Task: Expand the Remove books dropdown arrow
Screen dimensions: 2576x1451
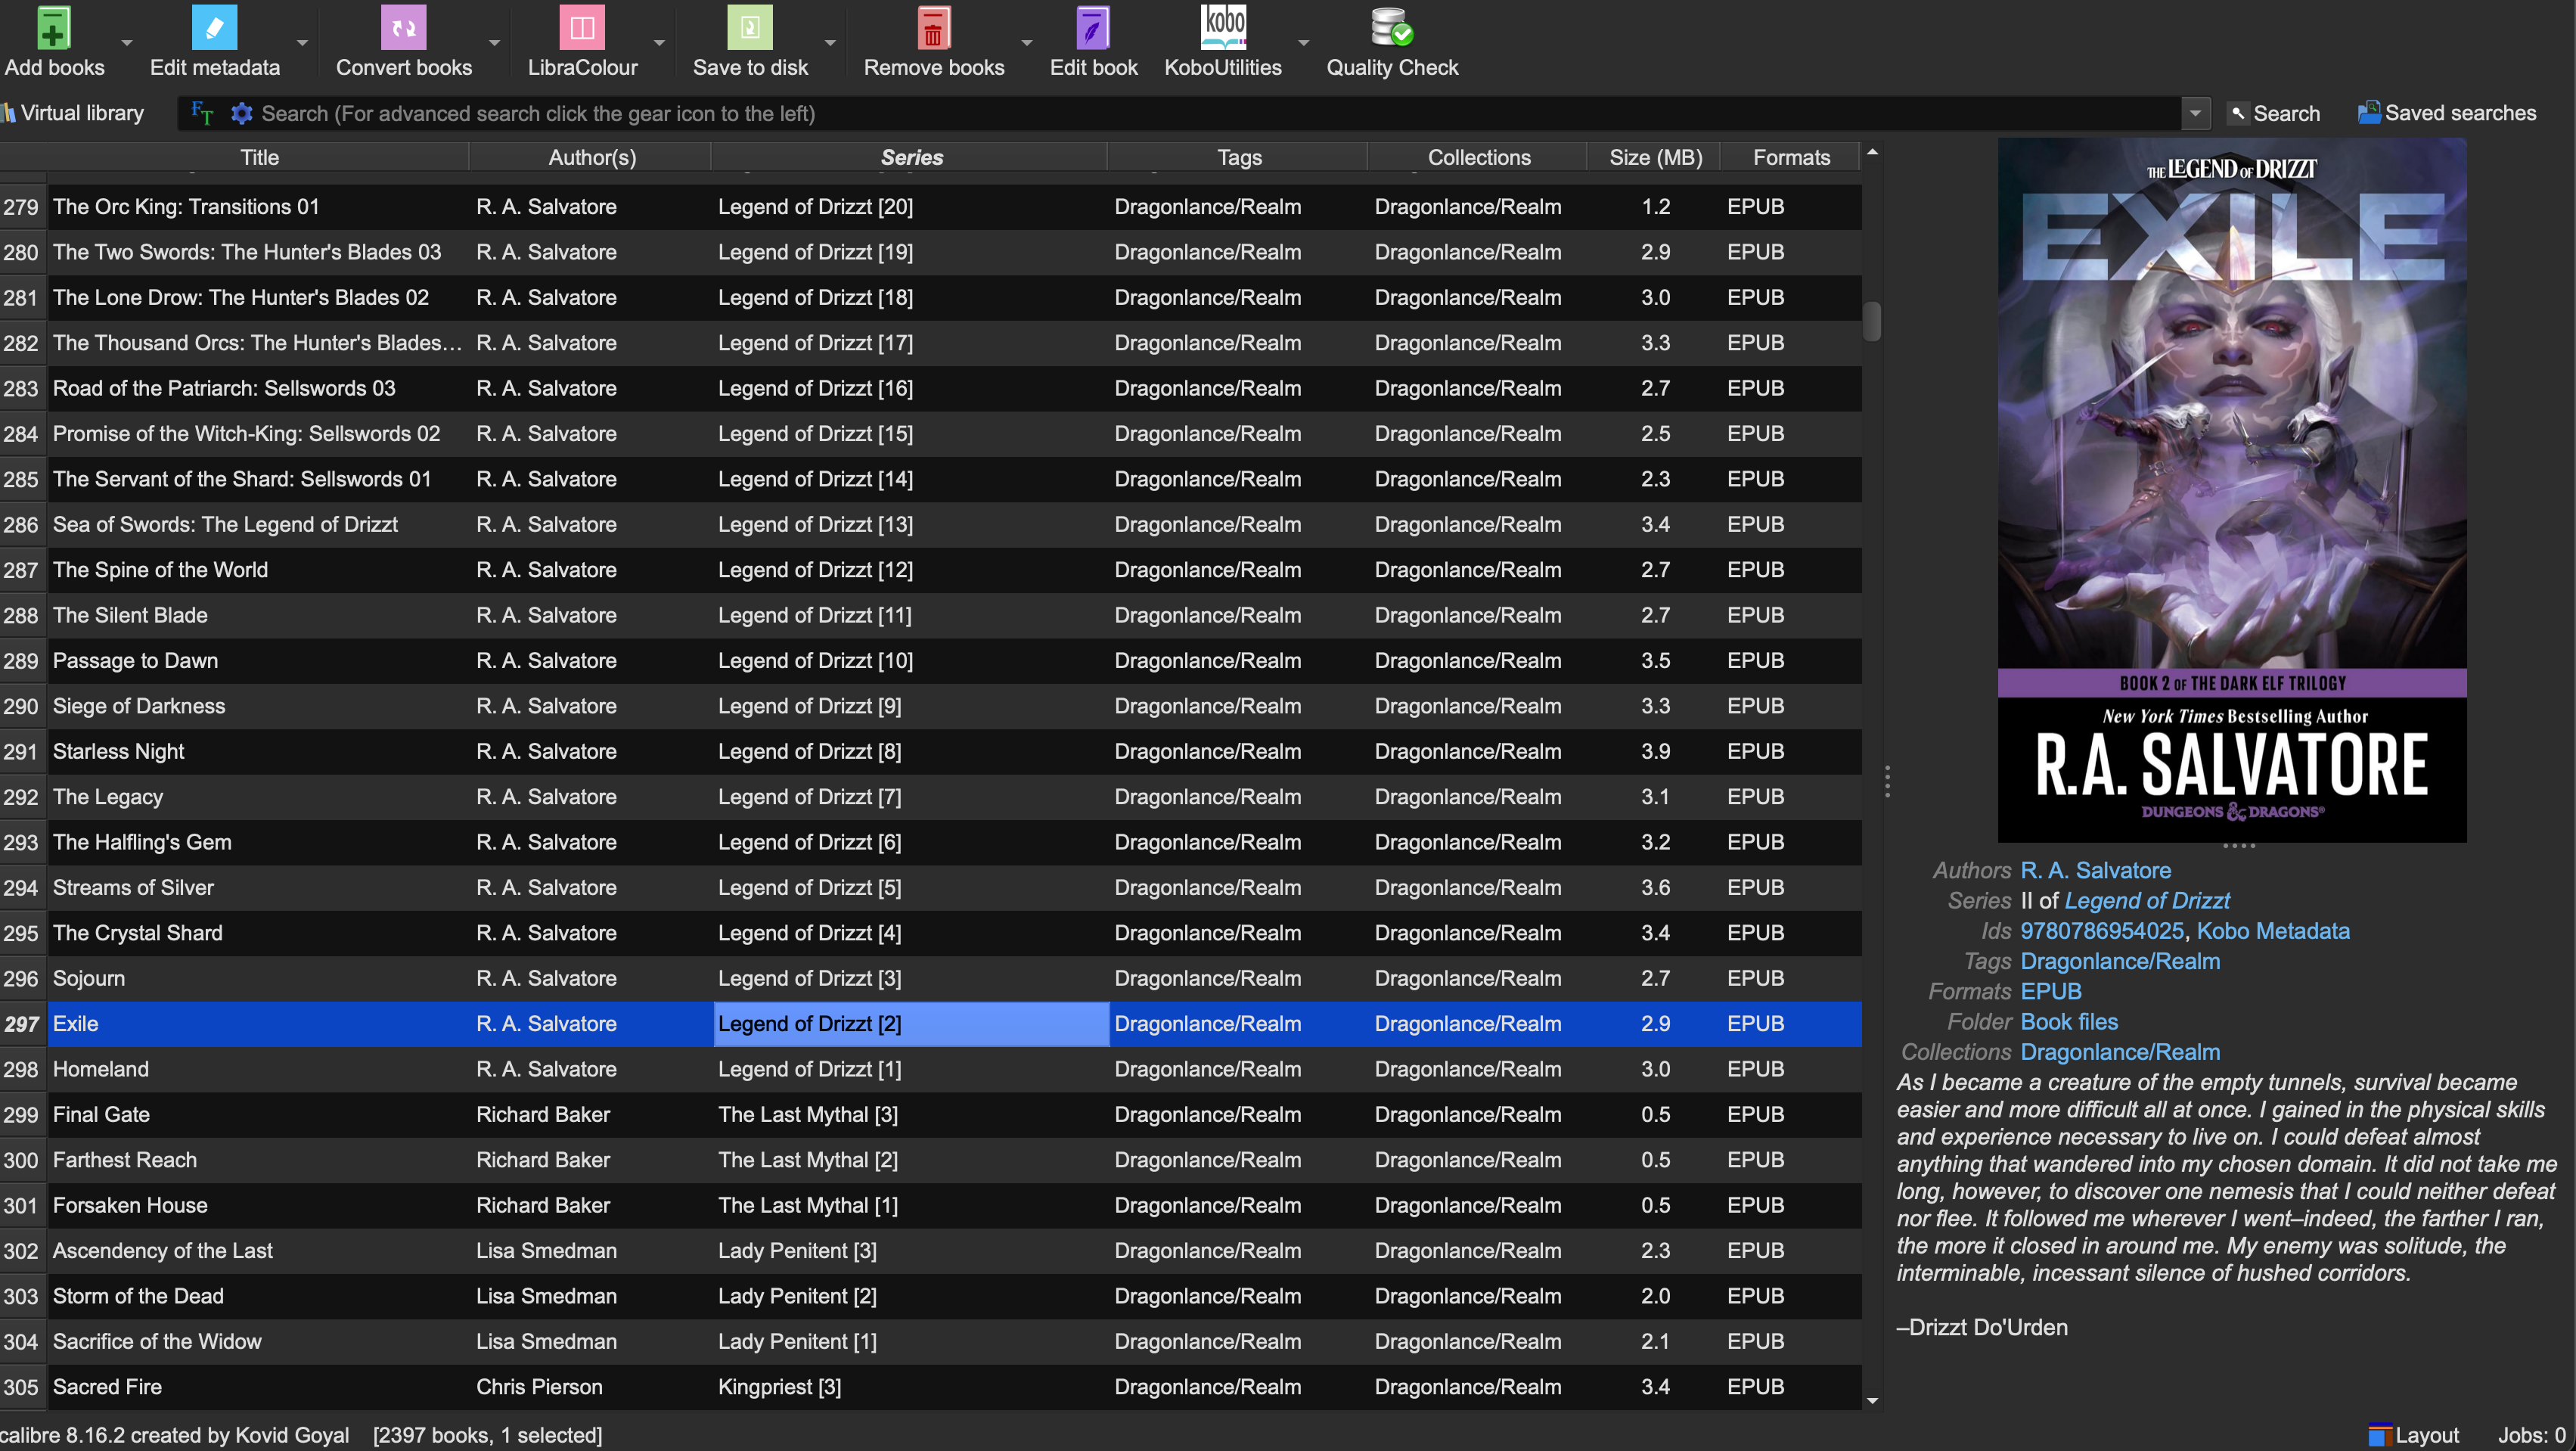Action: coord(1027,43)
